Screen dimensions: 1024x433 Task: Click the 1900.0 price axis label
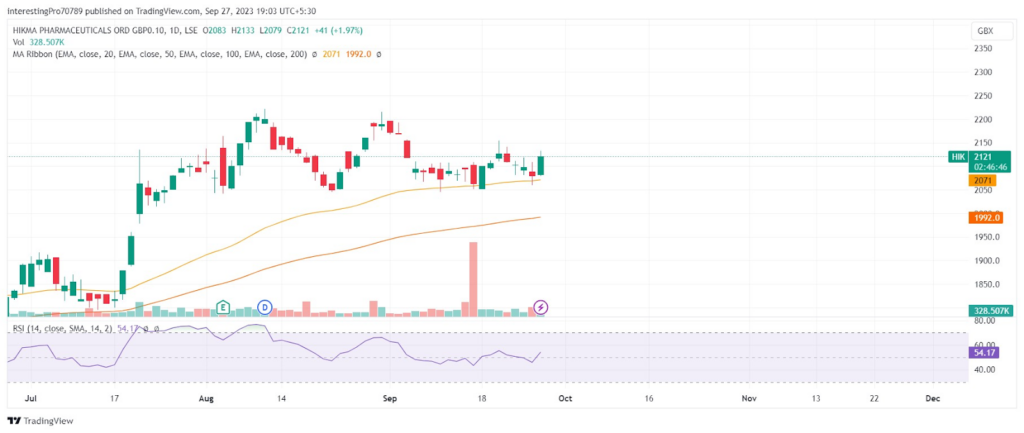985,261
